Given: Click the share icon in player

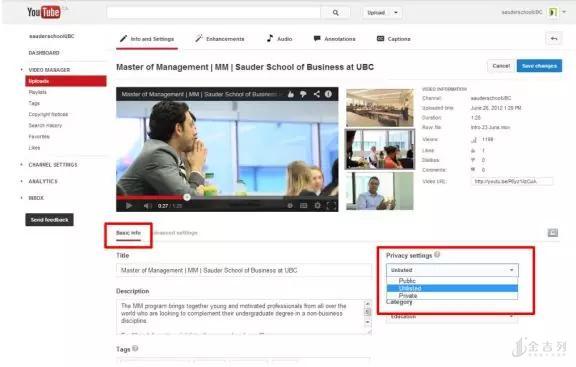Looking at the screenshot, I should point(316,94).
